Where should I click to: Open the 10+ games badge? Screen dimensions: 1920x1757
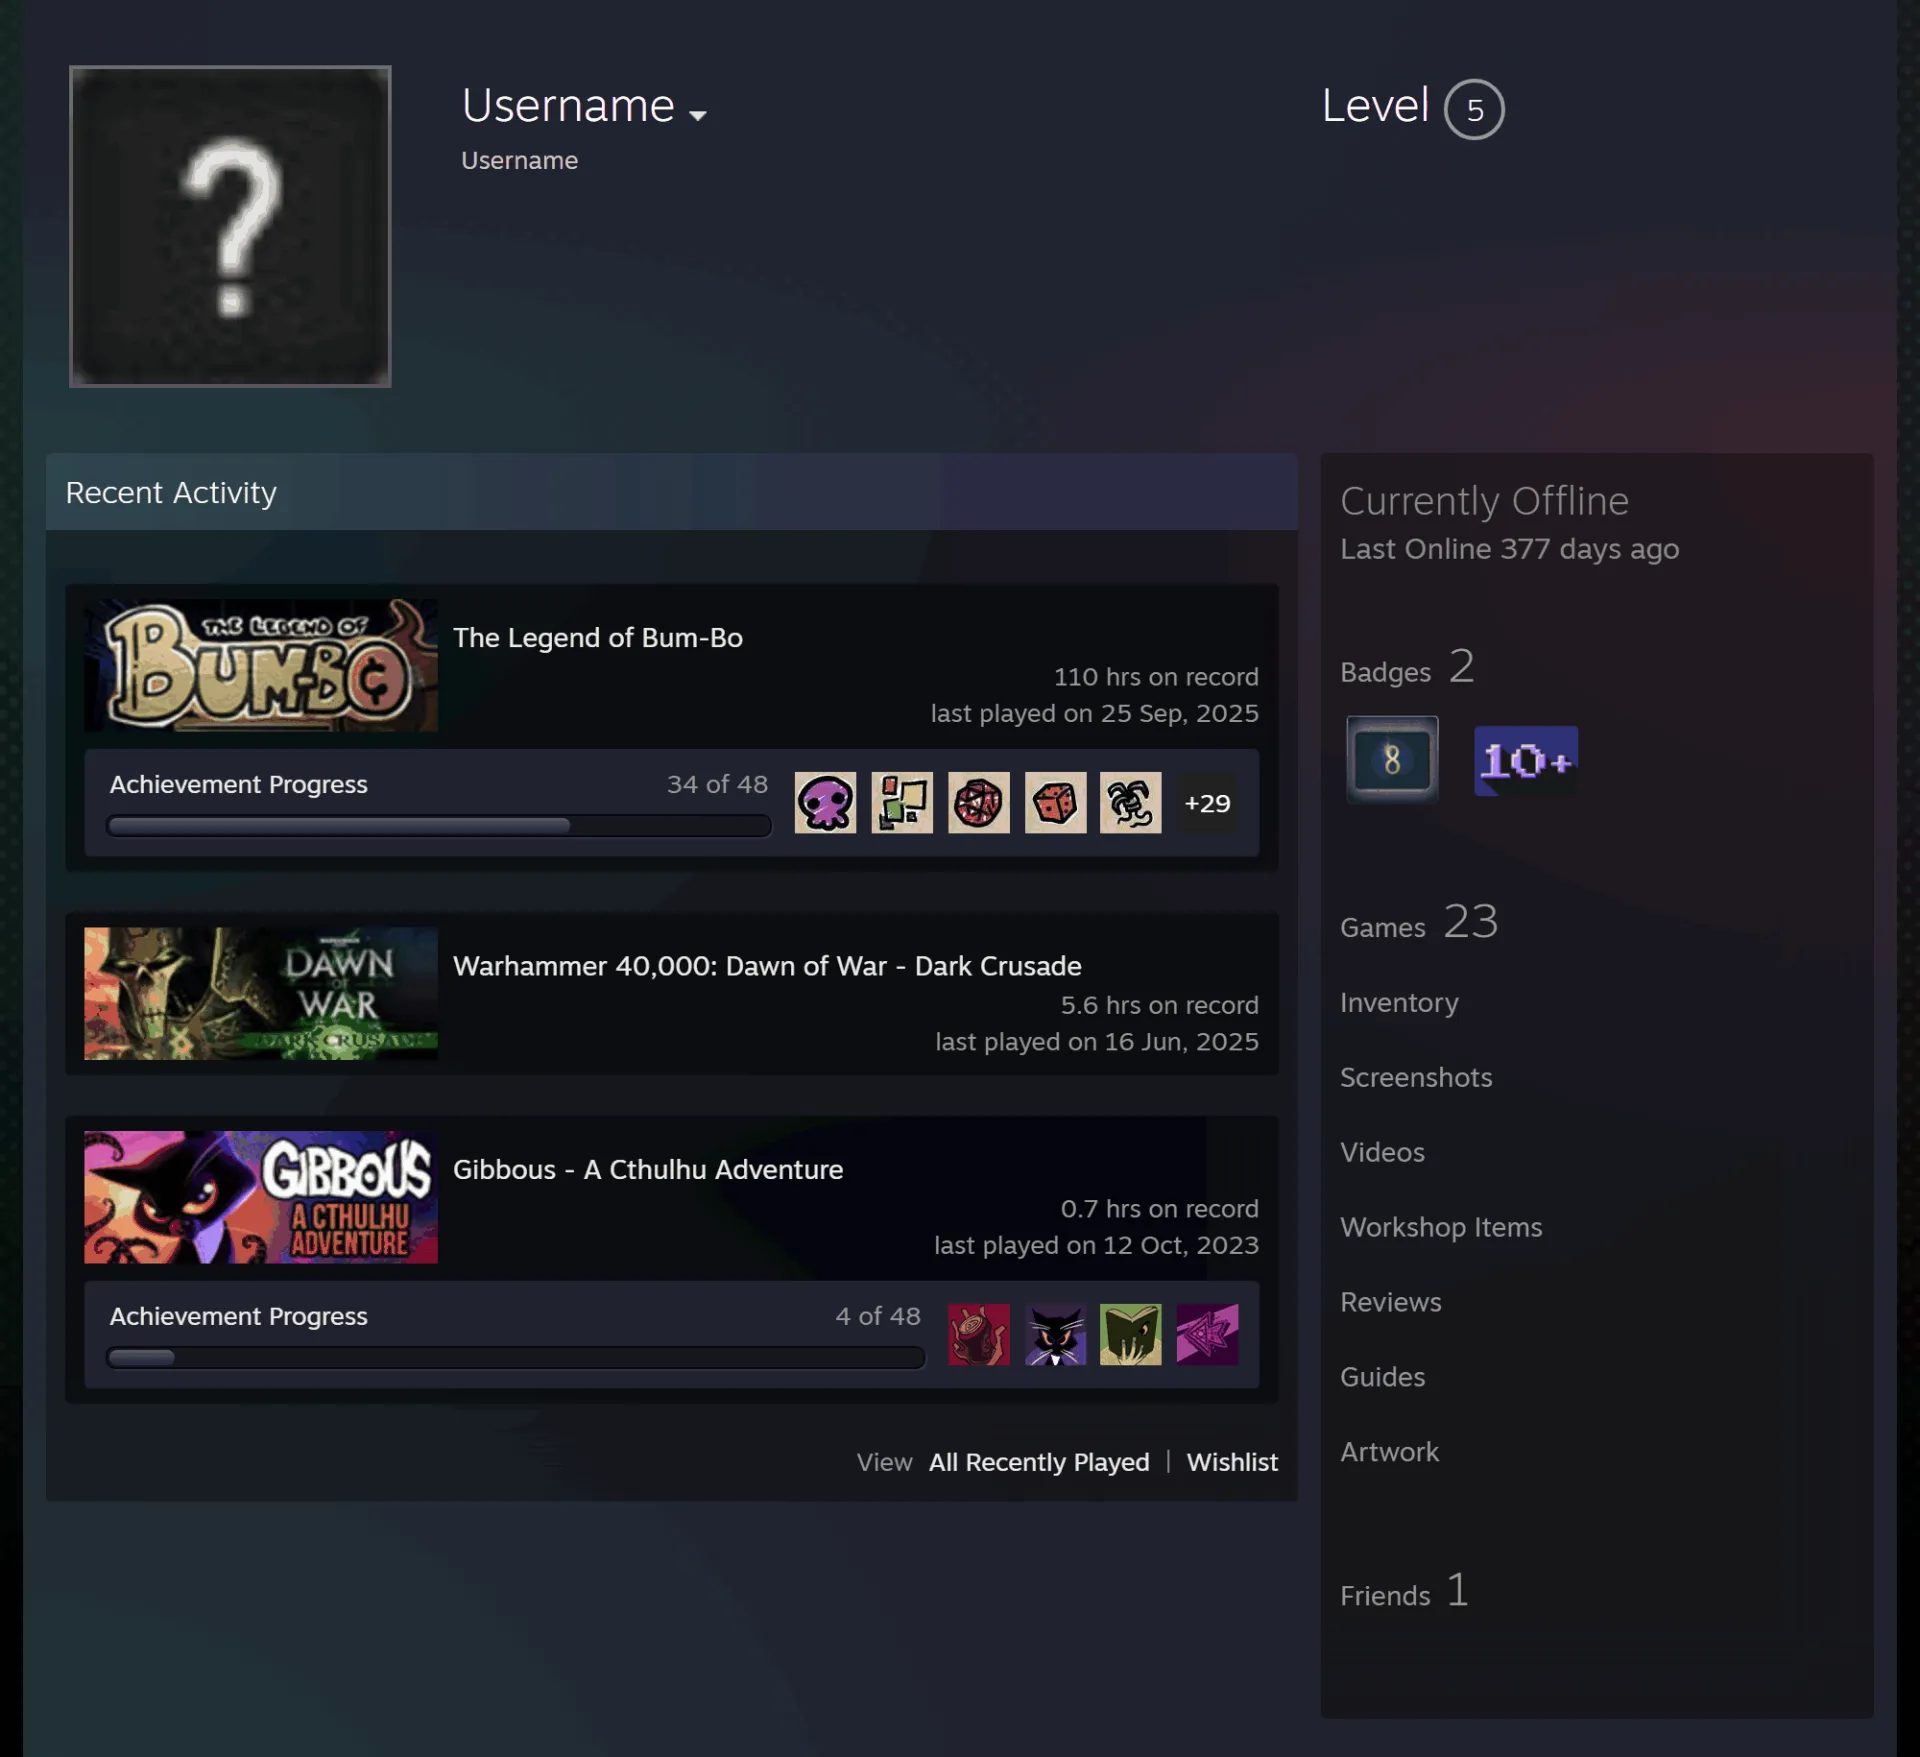[x=1526, y=761]
